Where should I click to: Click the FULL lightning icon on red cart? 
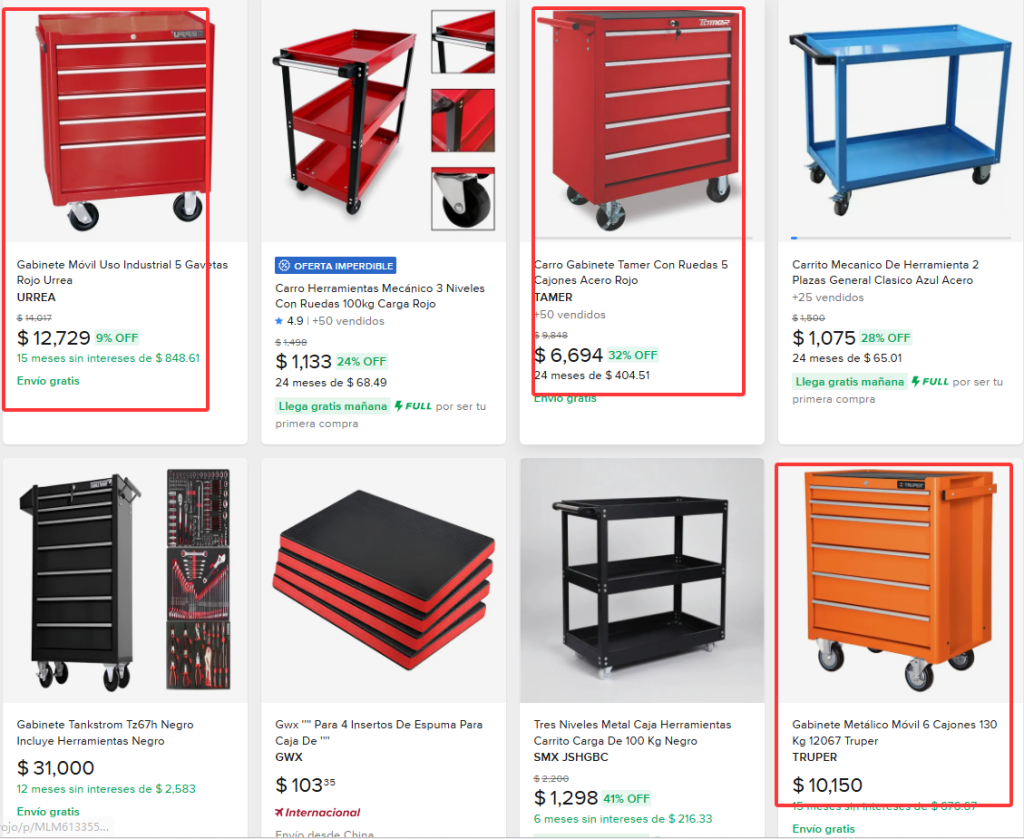coord(399,407)
